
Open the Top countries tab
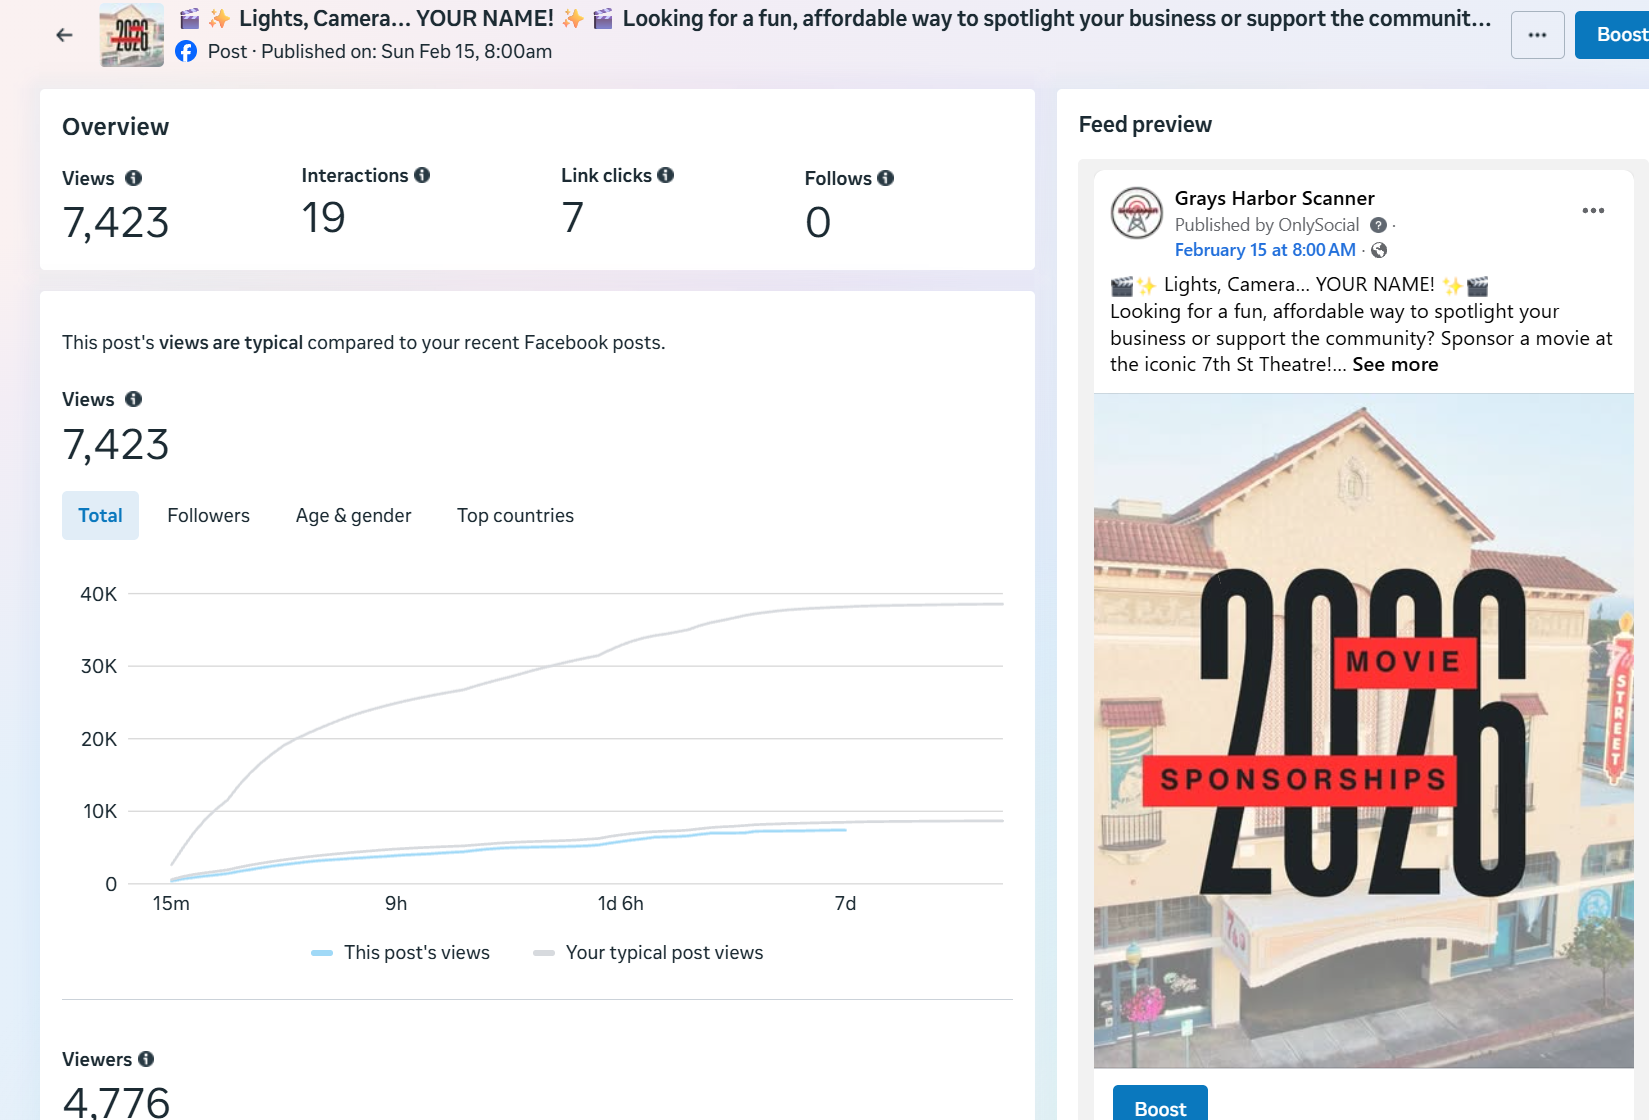(515, 515)
